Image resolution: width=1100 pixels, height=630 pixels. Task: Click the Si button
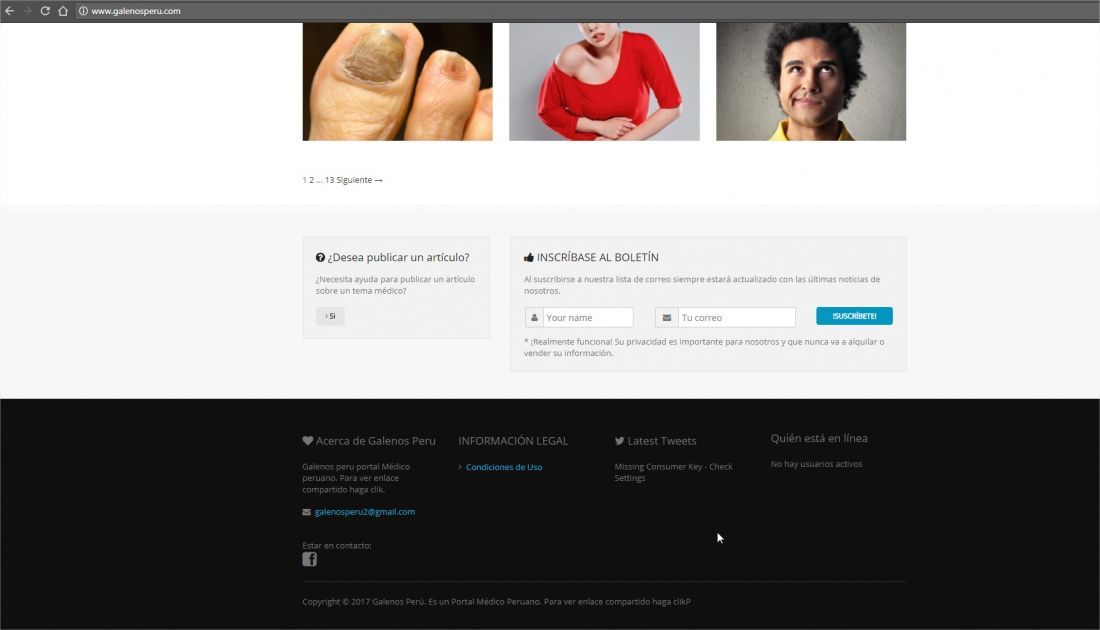click(x=330, y=316)
